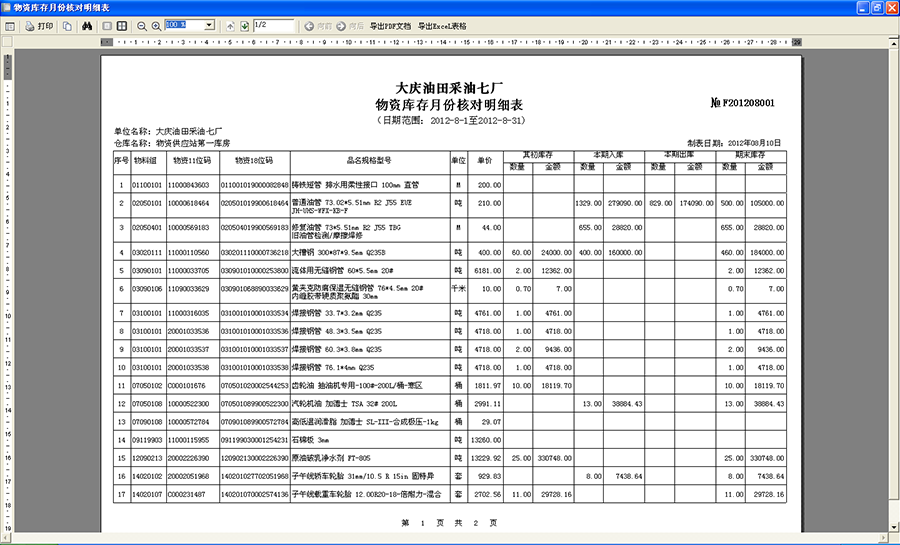Open find with the binoculars icon
900x545 pixels.
click(87, 26)
